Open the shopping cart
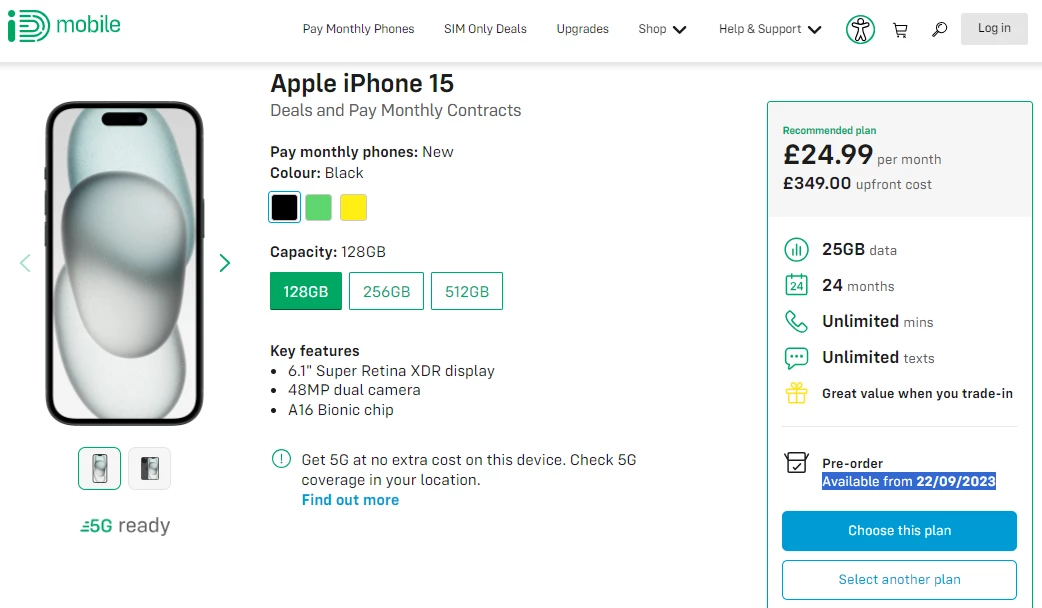 click(x=900, y=30)
